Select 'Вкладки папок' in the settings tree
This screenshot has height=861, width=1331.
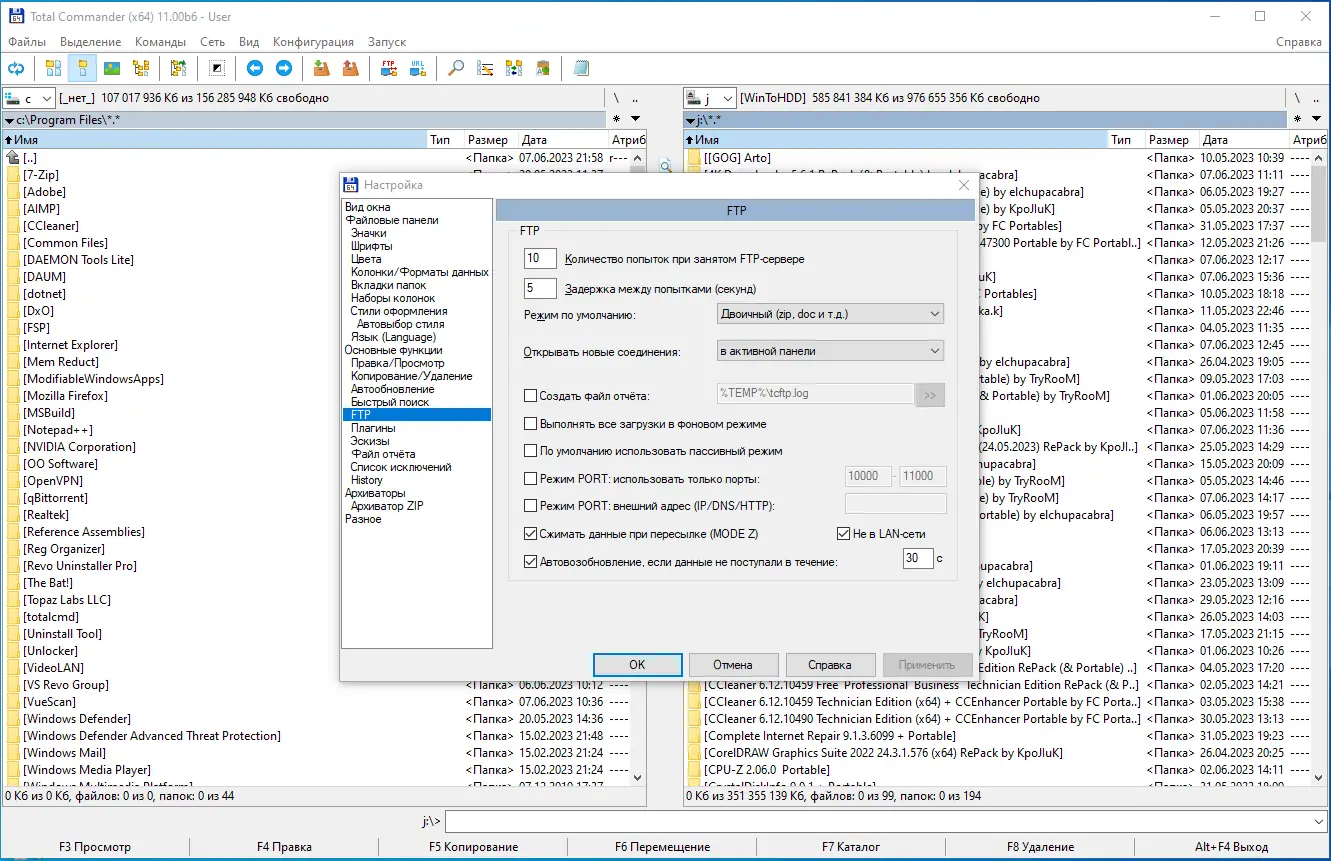[389, 285]
